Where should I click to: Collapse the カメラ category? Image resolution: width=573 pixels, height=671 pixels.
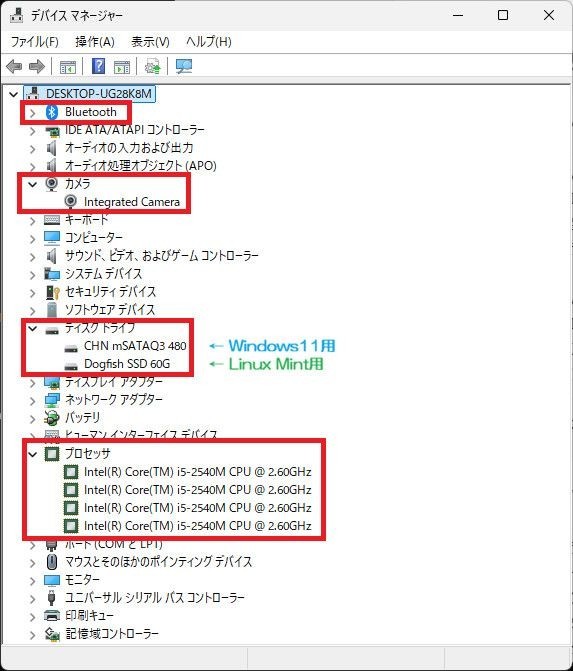pos(33,184)
